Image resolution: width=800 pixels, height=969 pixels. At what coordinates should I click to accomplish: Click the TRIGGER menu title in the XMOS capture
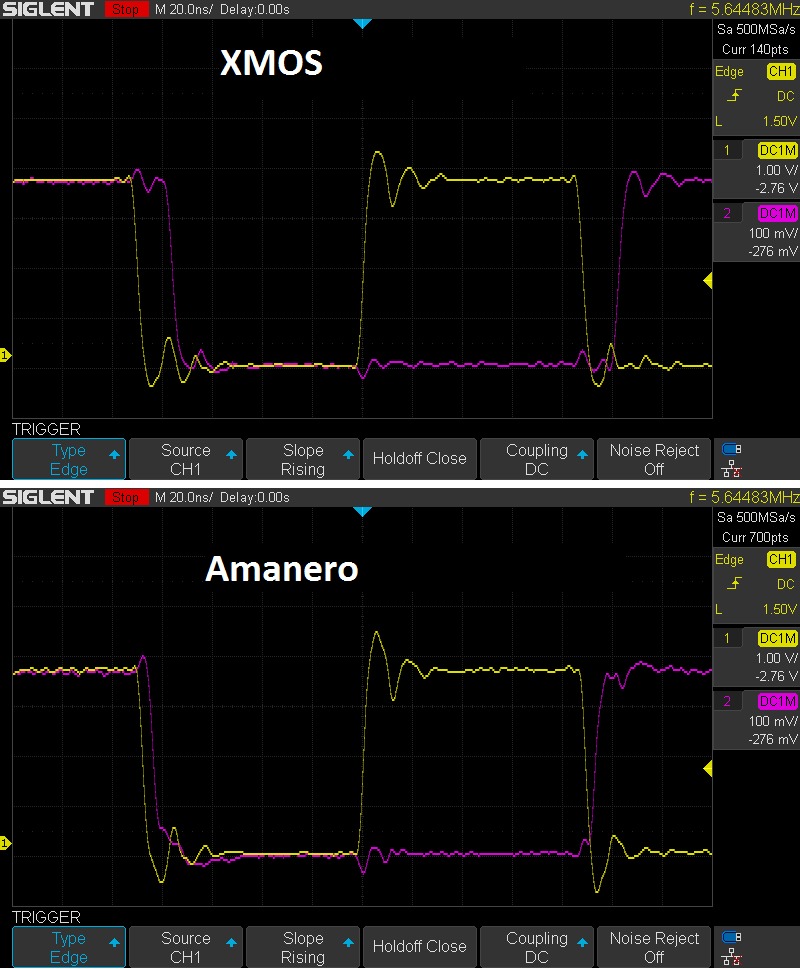(x=46, y=429)
